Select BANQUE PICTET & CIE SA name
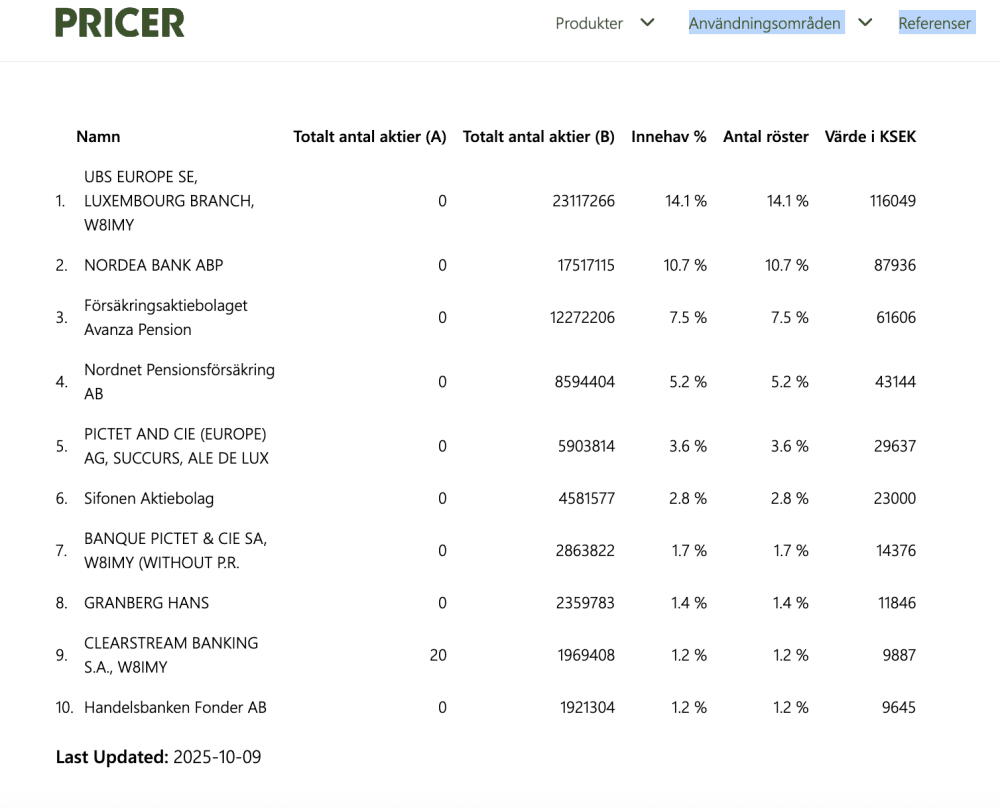1000x808 pixels. pos(175,551)
